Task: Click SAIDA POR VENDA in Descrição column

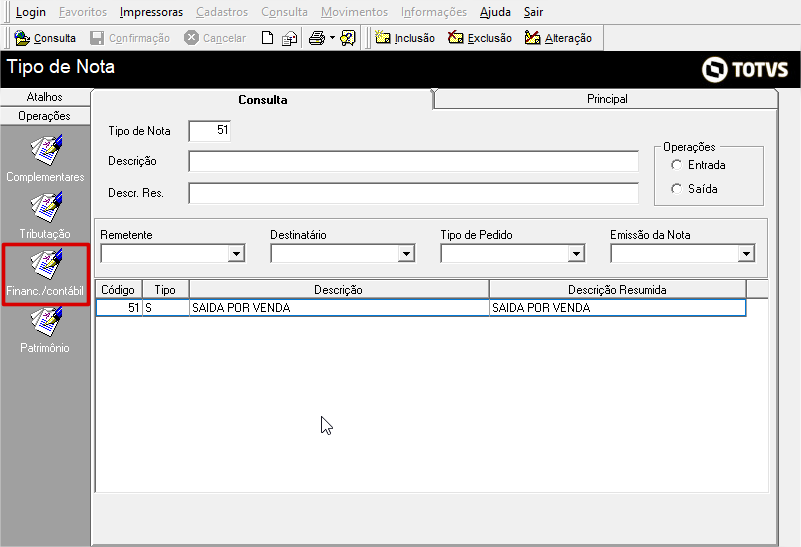Action: (x=339, y=308)
